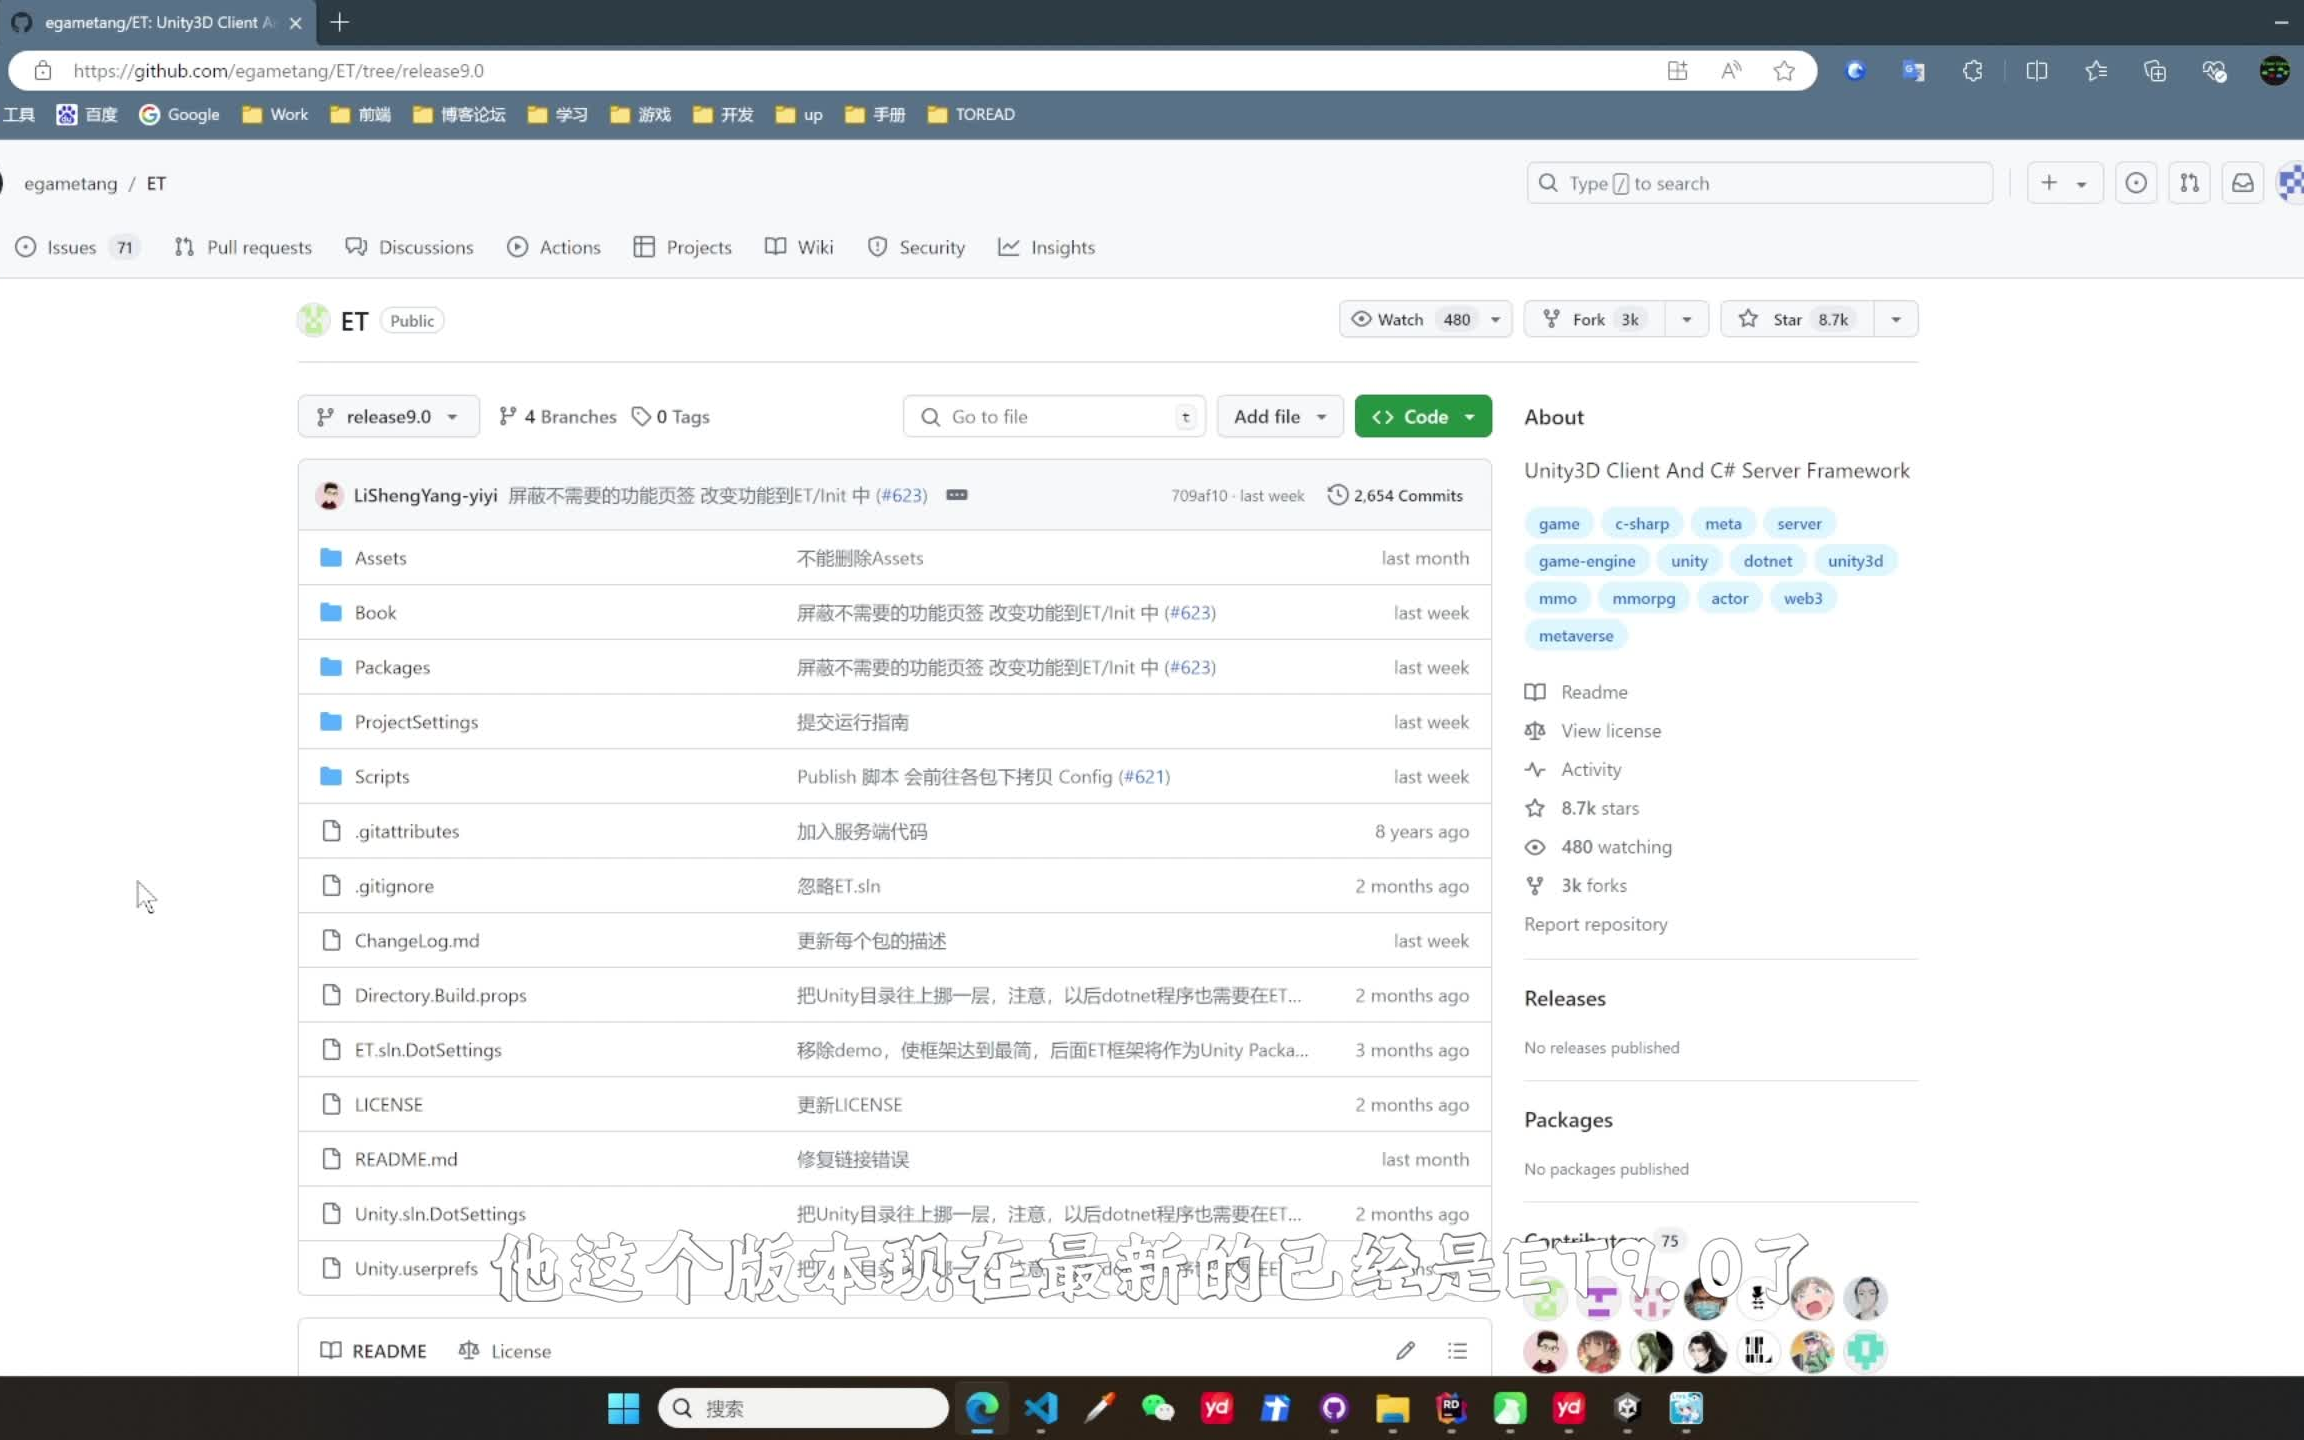Open browser extensions puzzle icon
The height and width of the screenshot is (1440, 2304).
[x=1973, y=71]
